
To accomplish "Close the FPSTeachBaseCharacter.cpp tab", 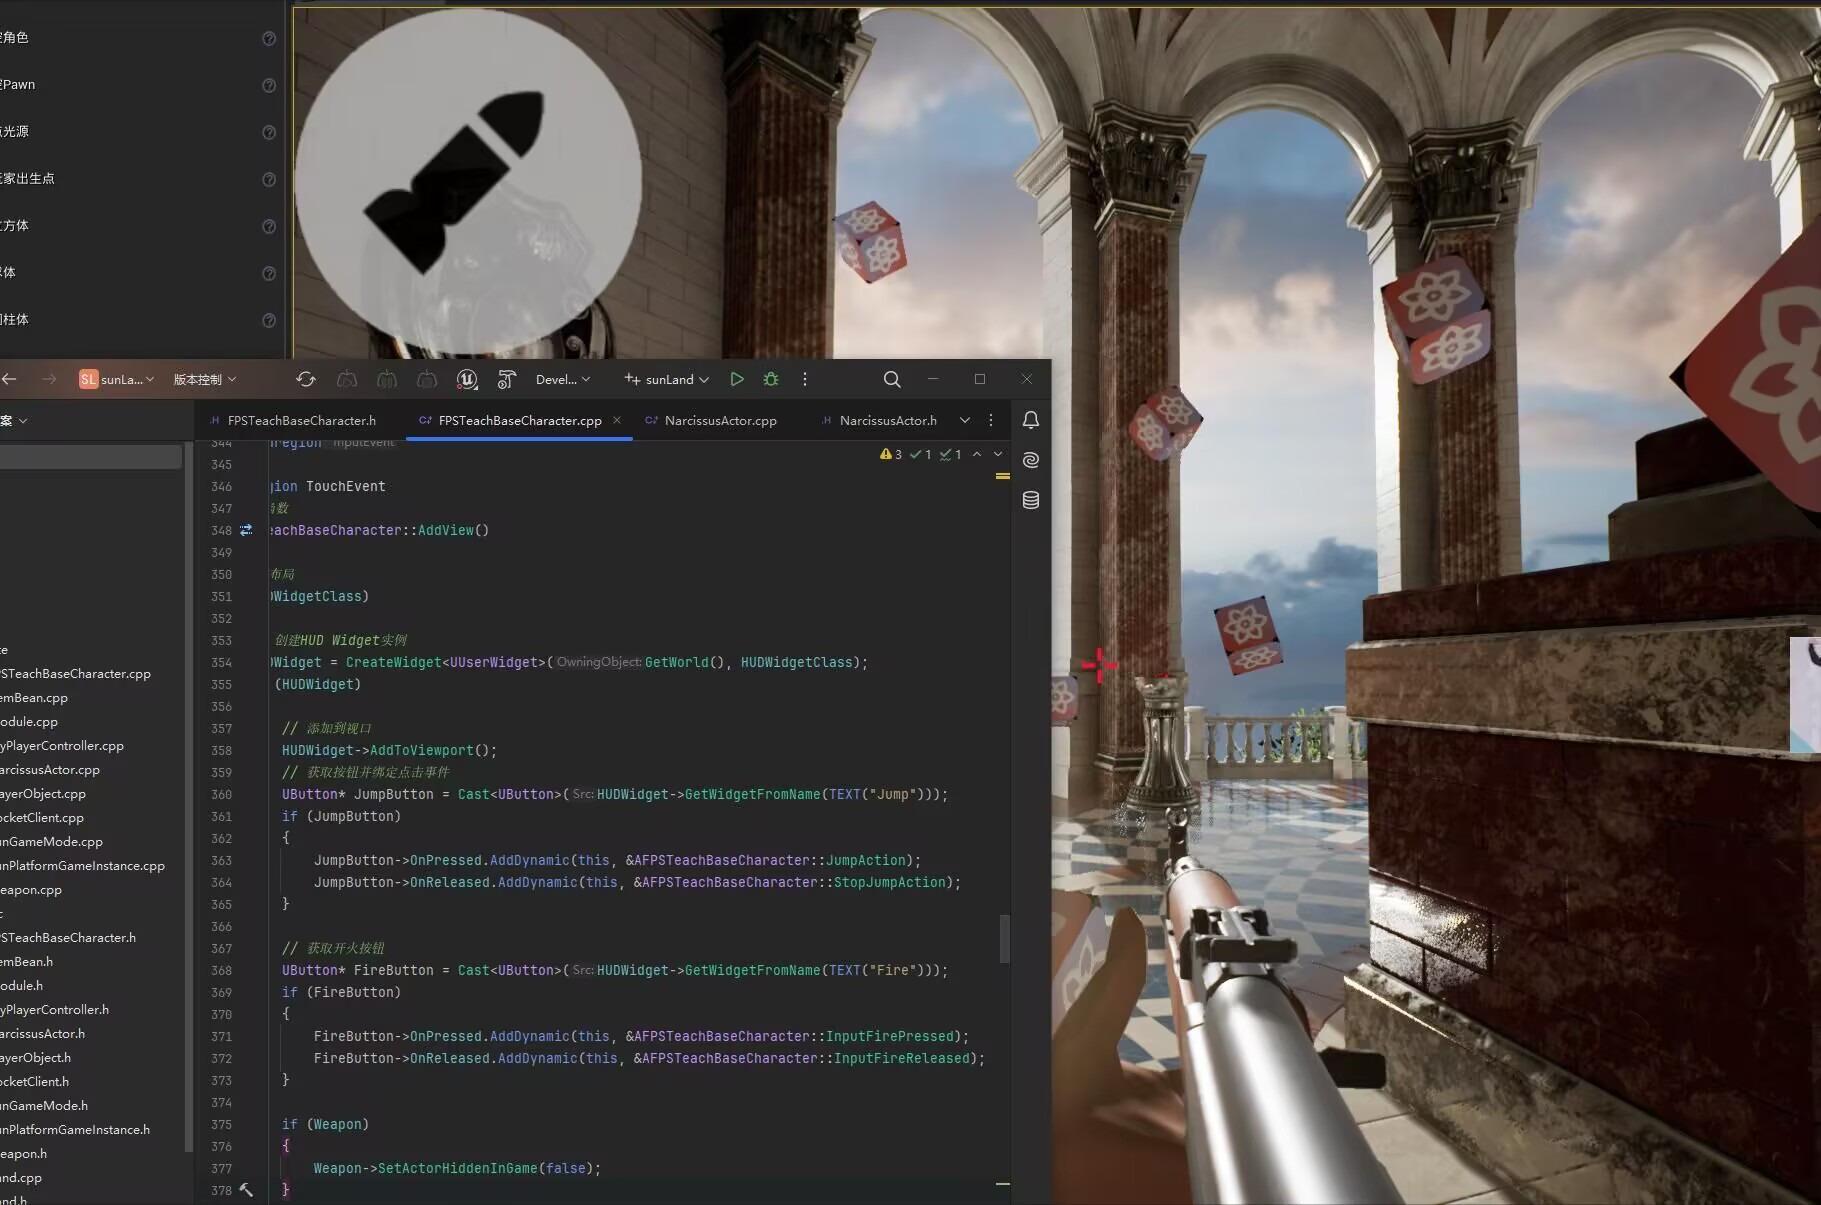I will (617, 420).
